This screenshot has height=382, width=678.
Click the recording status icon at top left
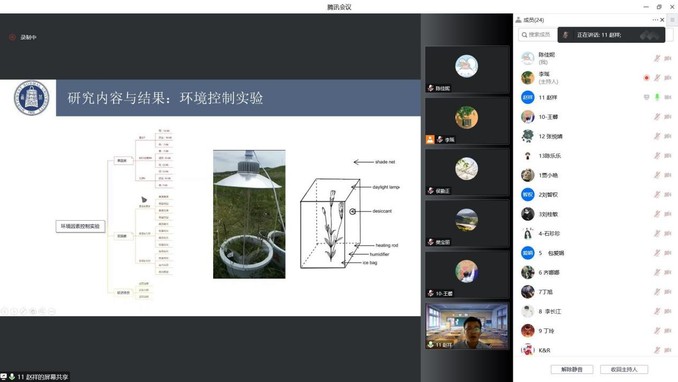click(x=12, y=37)
